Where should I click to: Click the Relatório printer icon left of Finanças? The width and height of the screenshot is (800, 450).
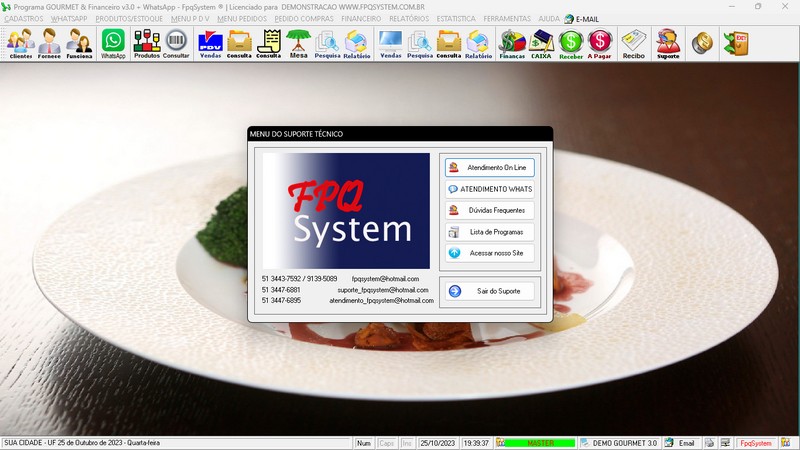478,44
